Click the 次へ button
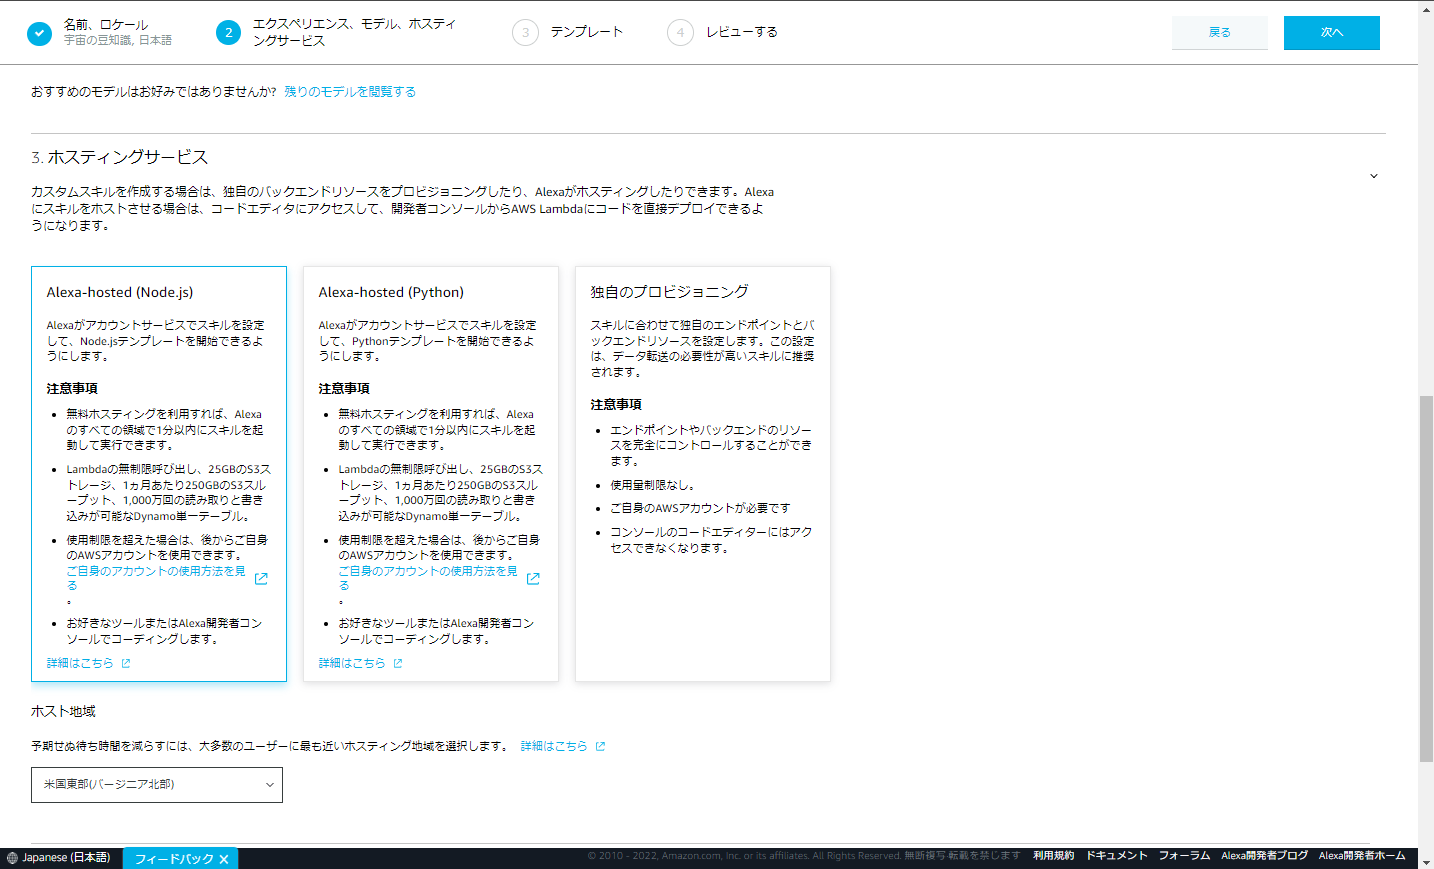 pos(1331,33)
